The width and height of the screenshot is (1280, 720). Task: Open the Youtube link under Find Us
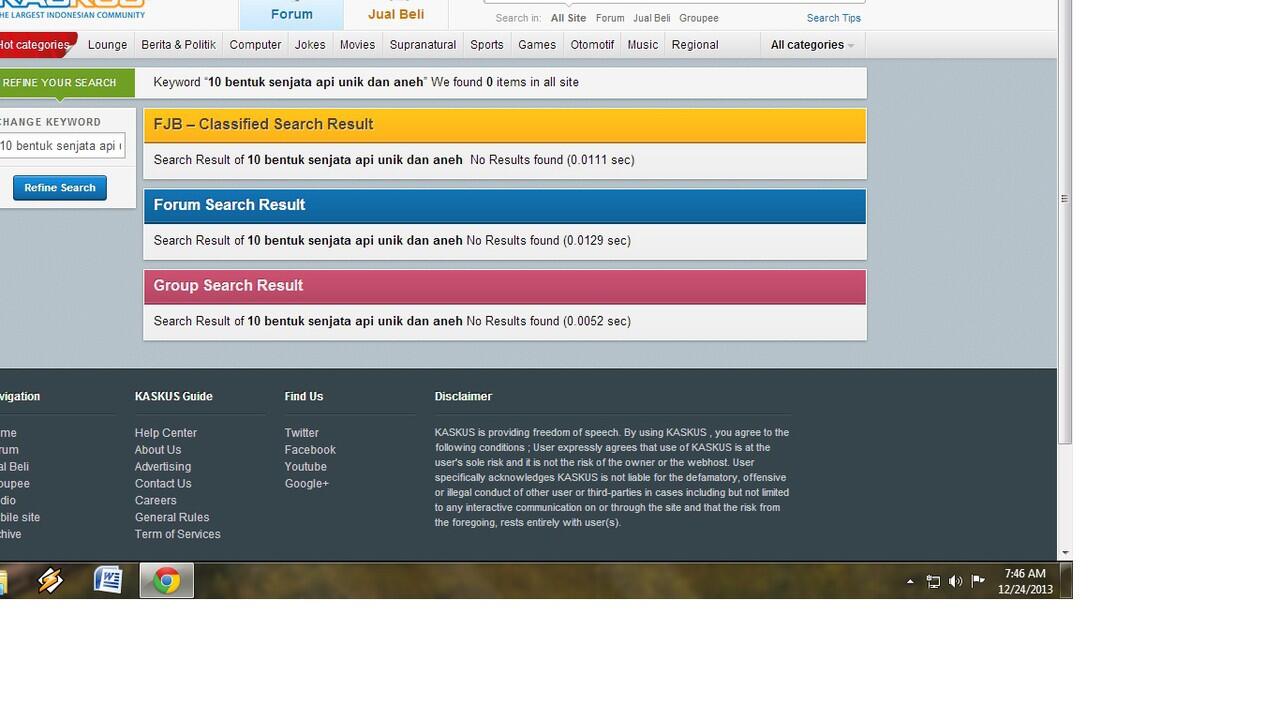coord(306,467)
